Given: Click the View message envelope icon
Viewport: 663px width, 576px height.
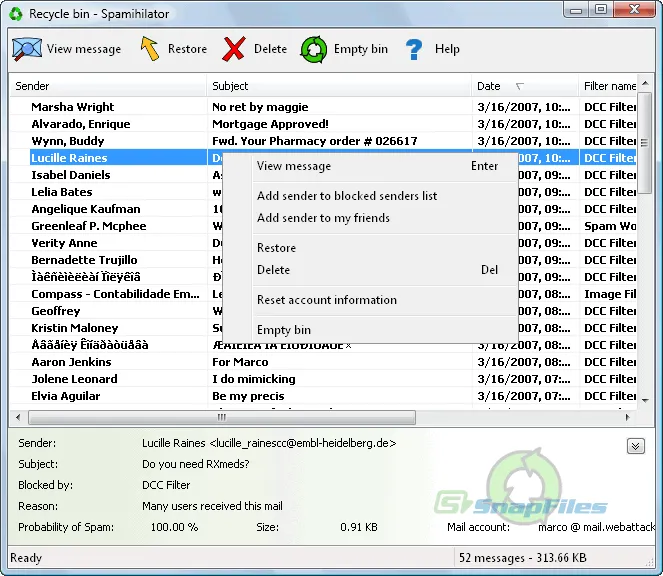Looking at the screenshot, I should click(27, 49).
